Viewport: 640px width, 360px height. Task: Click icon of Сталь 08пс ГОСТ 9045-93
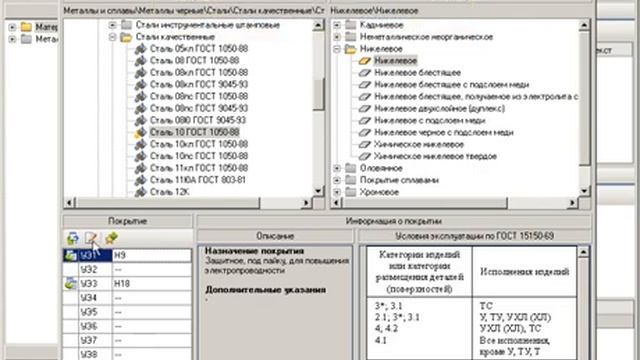click(x=140, y=109)
